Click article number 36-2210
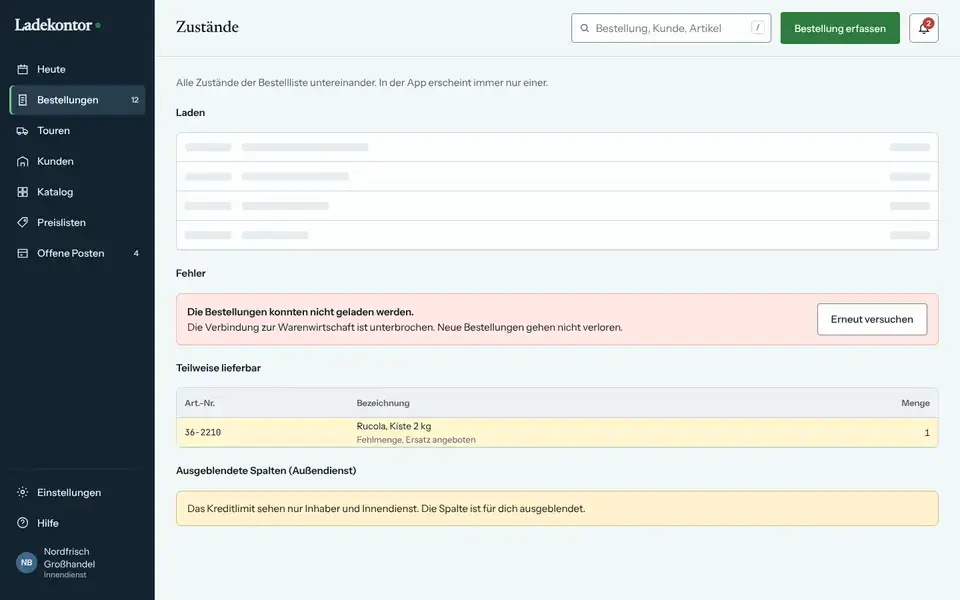960x600 pixels. (x=203, y=432)
